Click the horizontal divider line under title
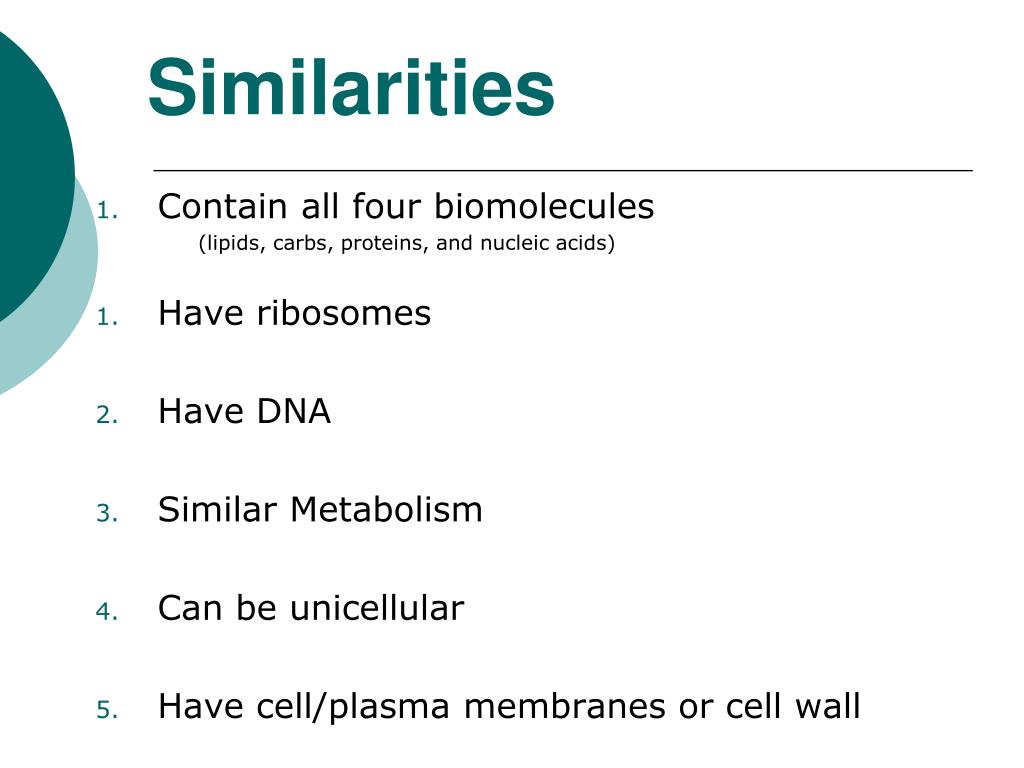This screenshot has height=768, width=1024. tap(563, 170)
